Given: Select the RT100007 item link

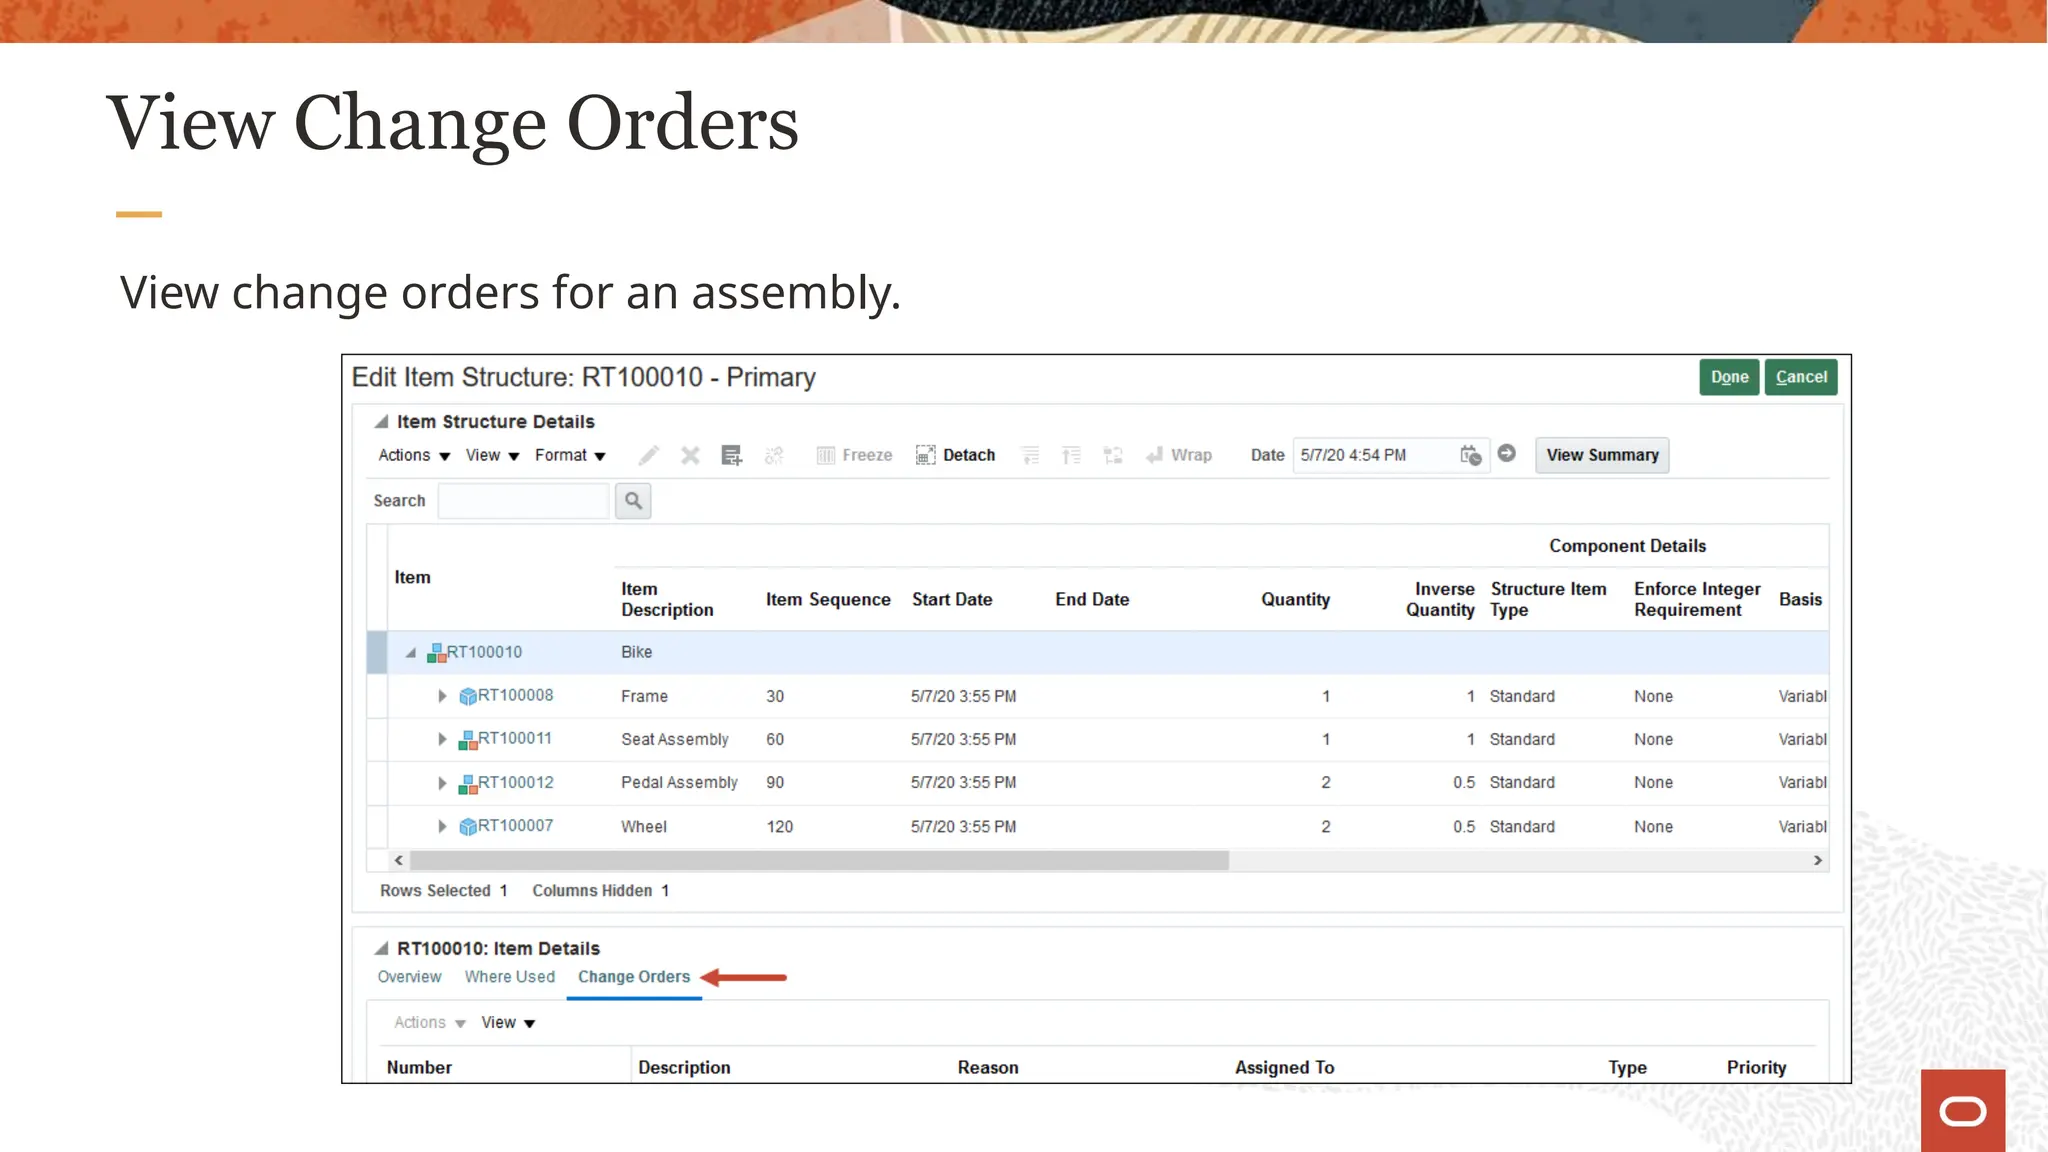Looking at the screenshot, I should tap(515, 825).
